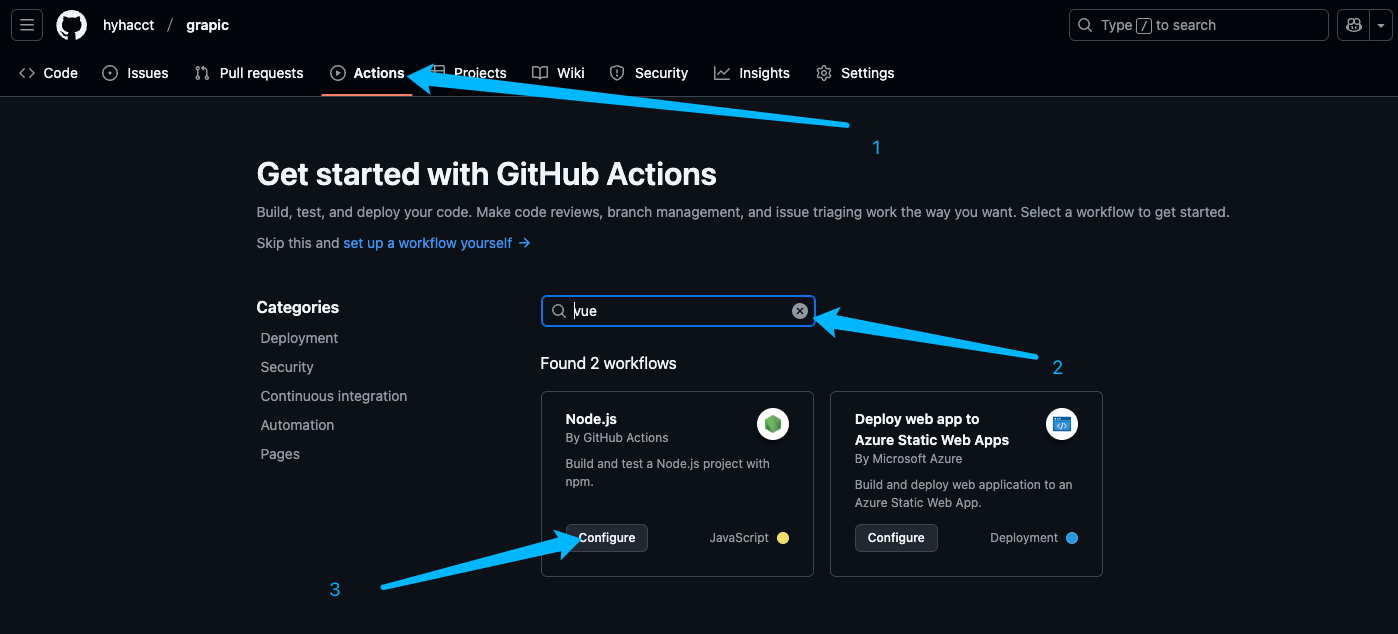This screenshot has height=634, width=1398.
Task: Open the Pull requests tab
Action: (249, 73)
